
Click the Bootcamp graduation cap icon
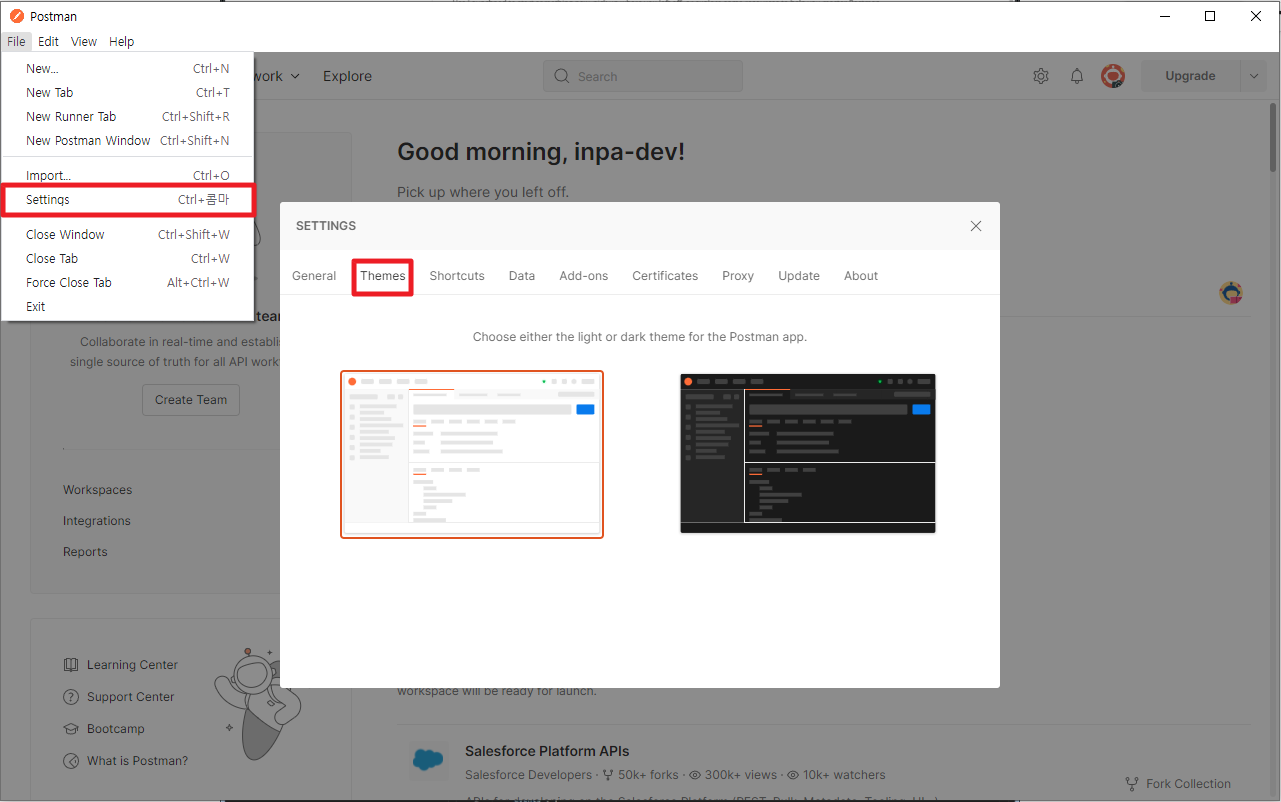coord(71,729)
